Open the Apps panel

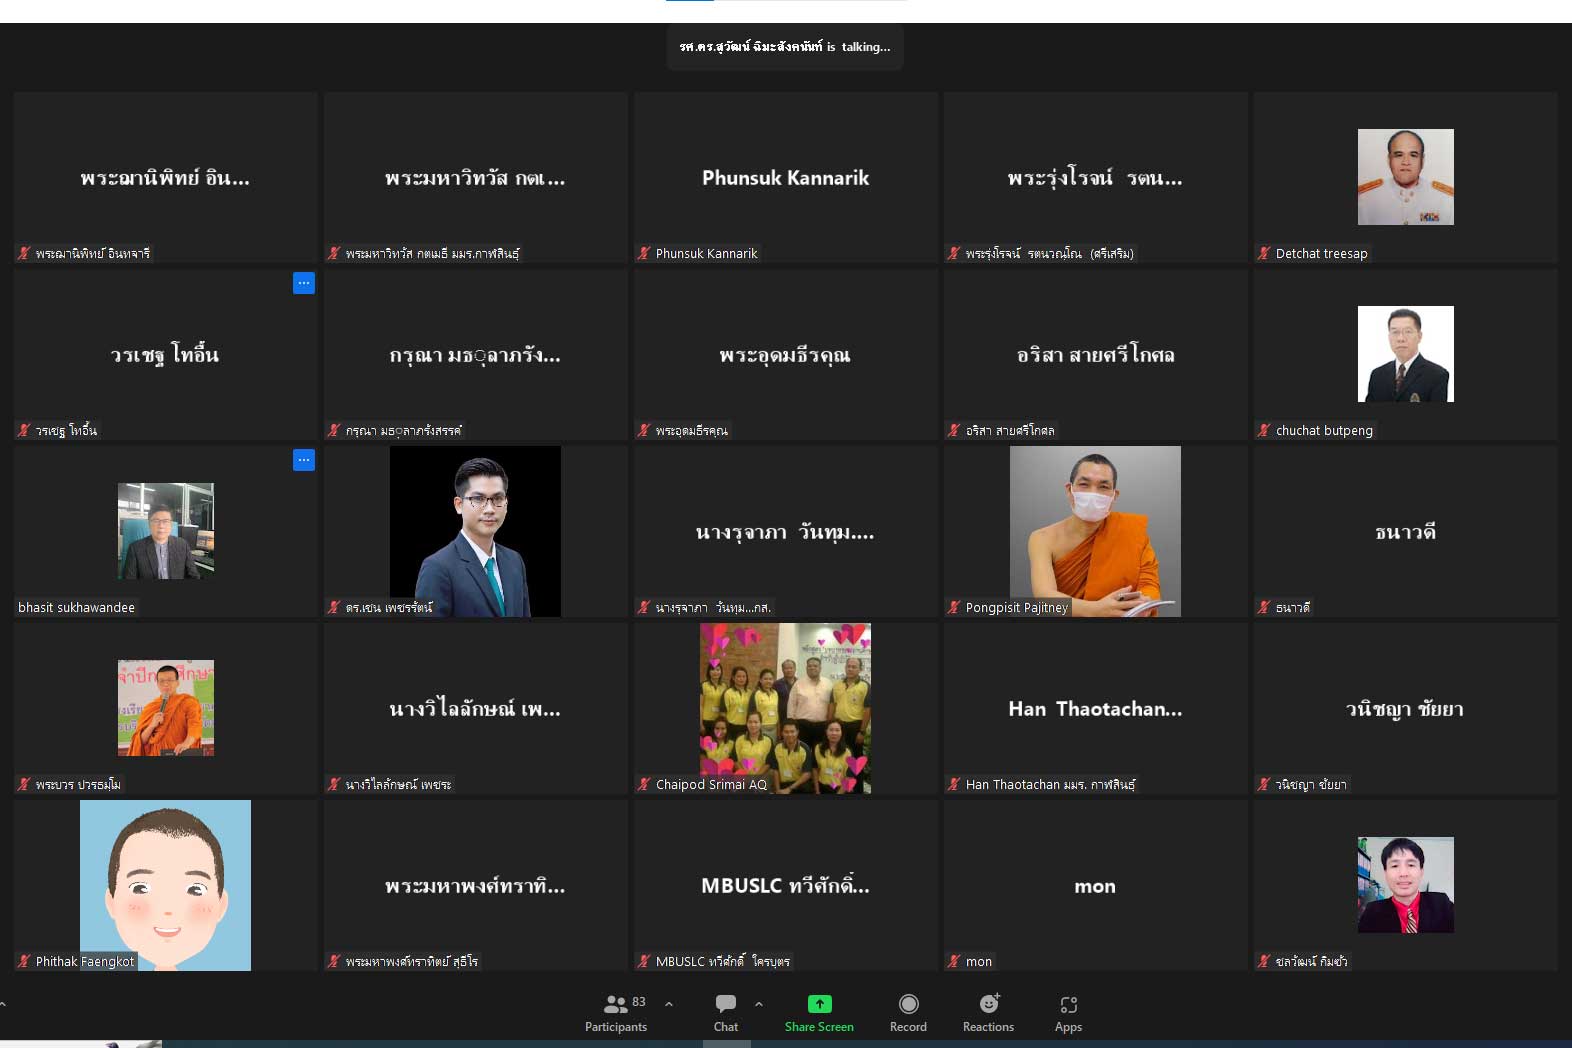1068,1011
